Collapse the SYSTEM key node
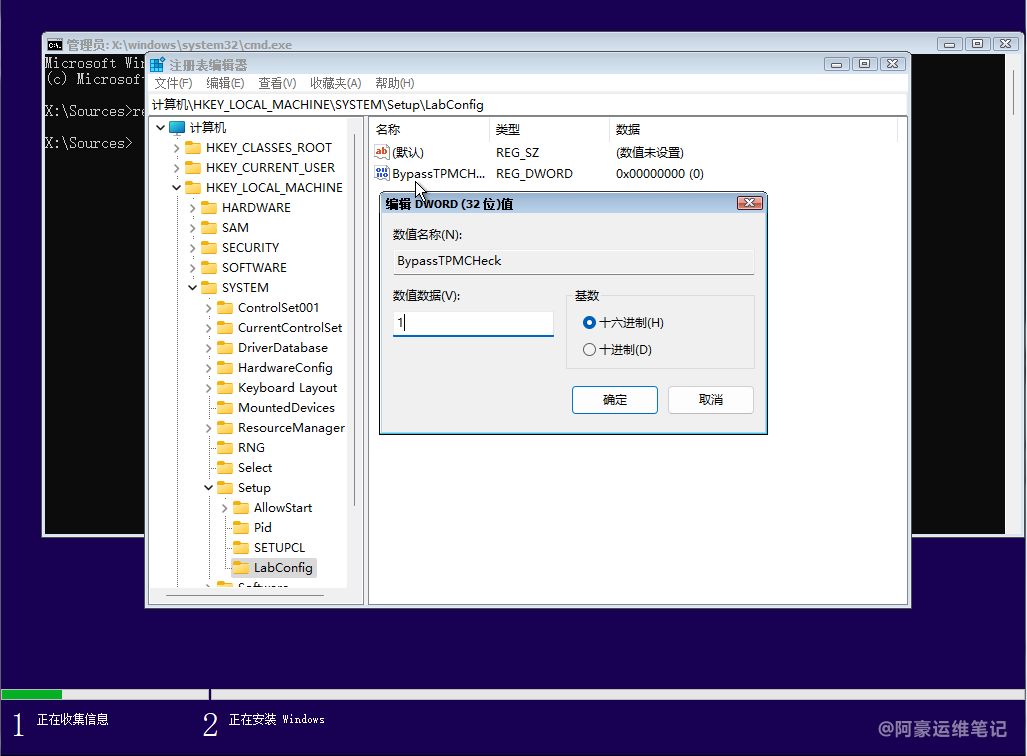The height and width of the screenshot is (756, 1027). coord(193,288)
